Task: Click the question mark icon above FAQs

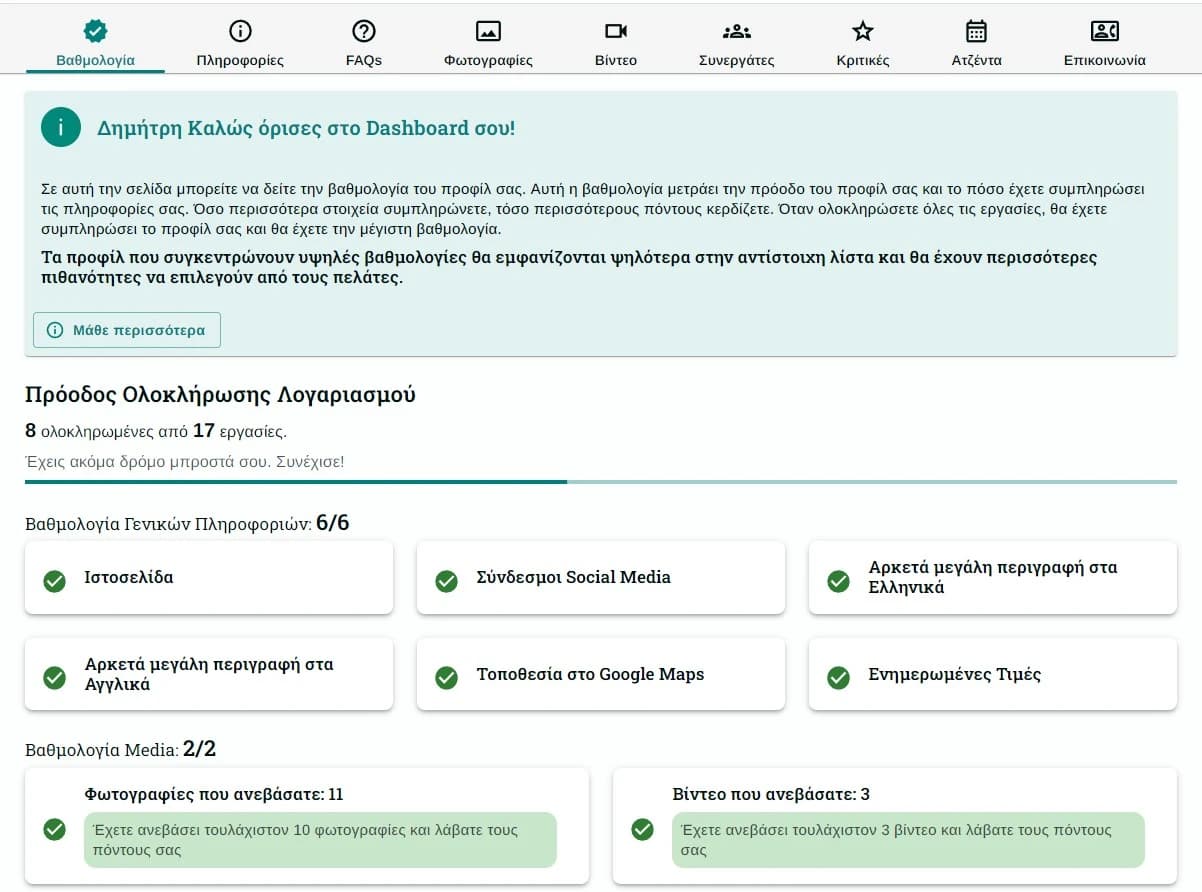Action: tap(364, 30)
